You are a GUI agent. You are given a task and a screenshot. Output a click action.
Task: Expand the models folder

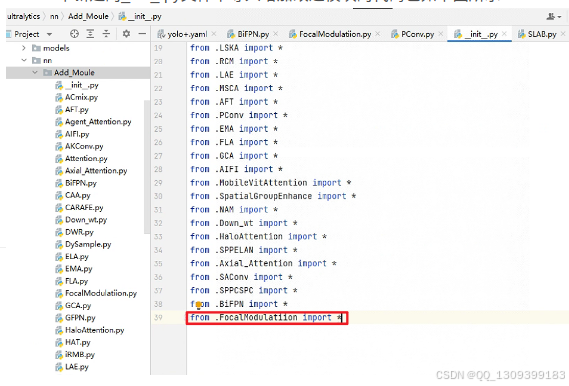pos(24,48)
